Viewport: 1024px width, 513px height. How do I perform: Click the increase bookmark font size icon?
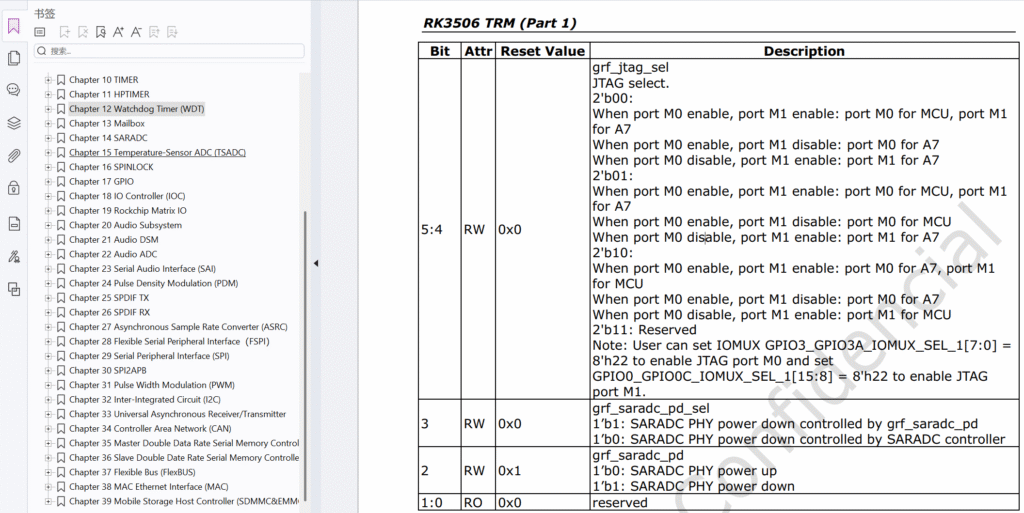(x=118, y=32)
